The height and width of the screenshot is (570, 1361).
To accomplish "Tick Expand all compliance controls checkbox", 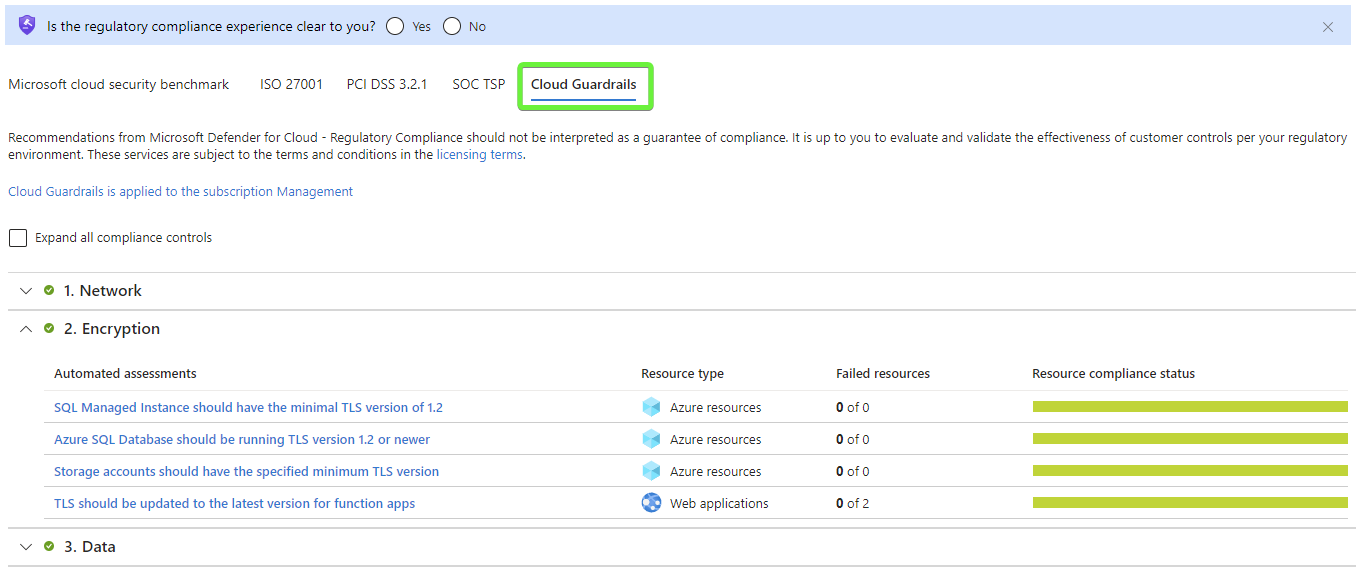I will pos(18,238).
